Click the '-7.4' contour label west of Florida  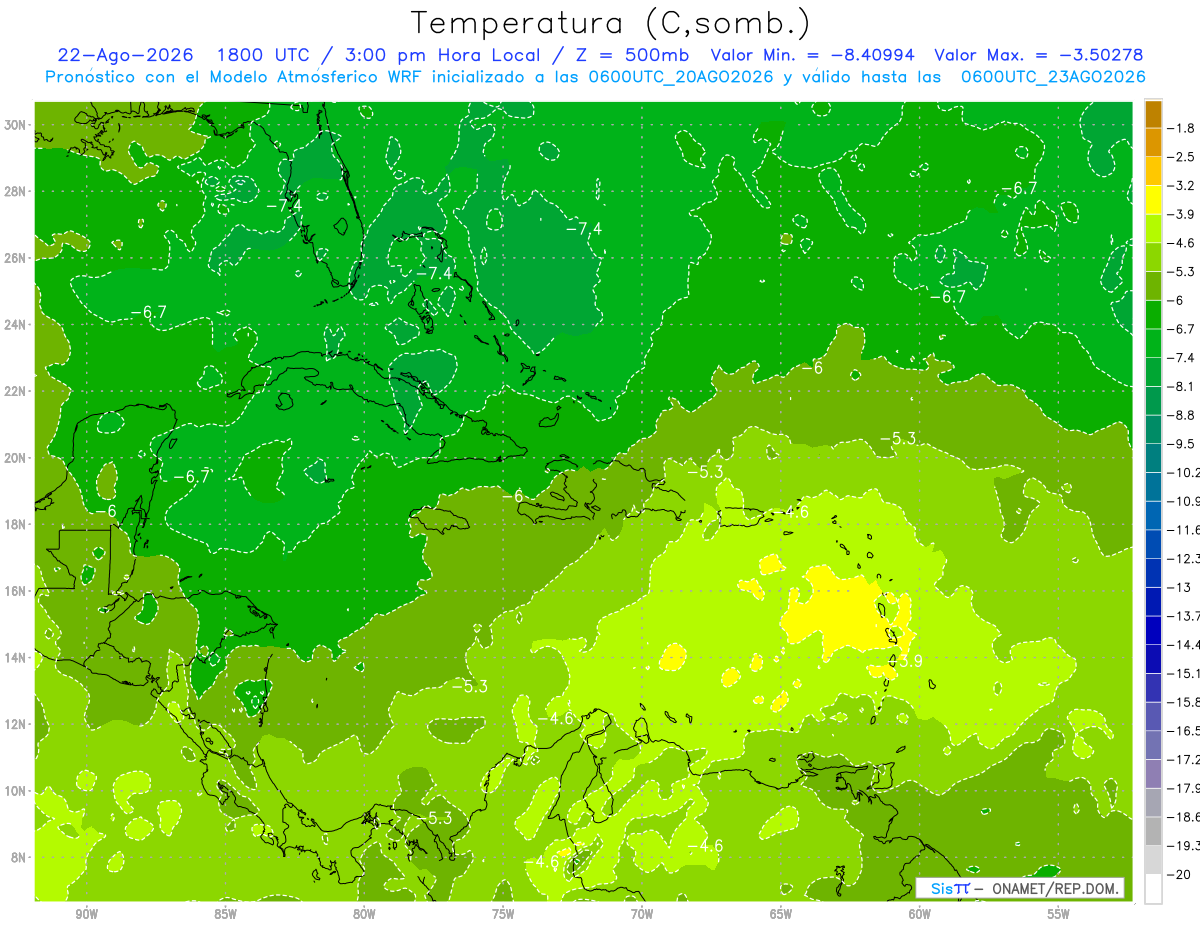[284, 205]
